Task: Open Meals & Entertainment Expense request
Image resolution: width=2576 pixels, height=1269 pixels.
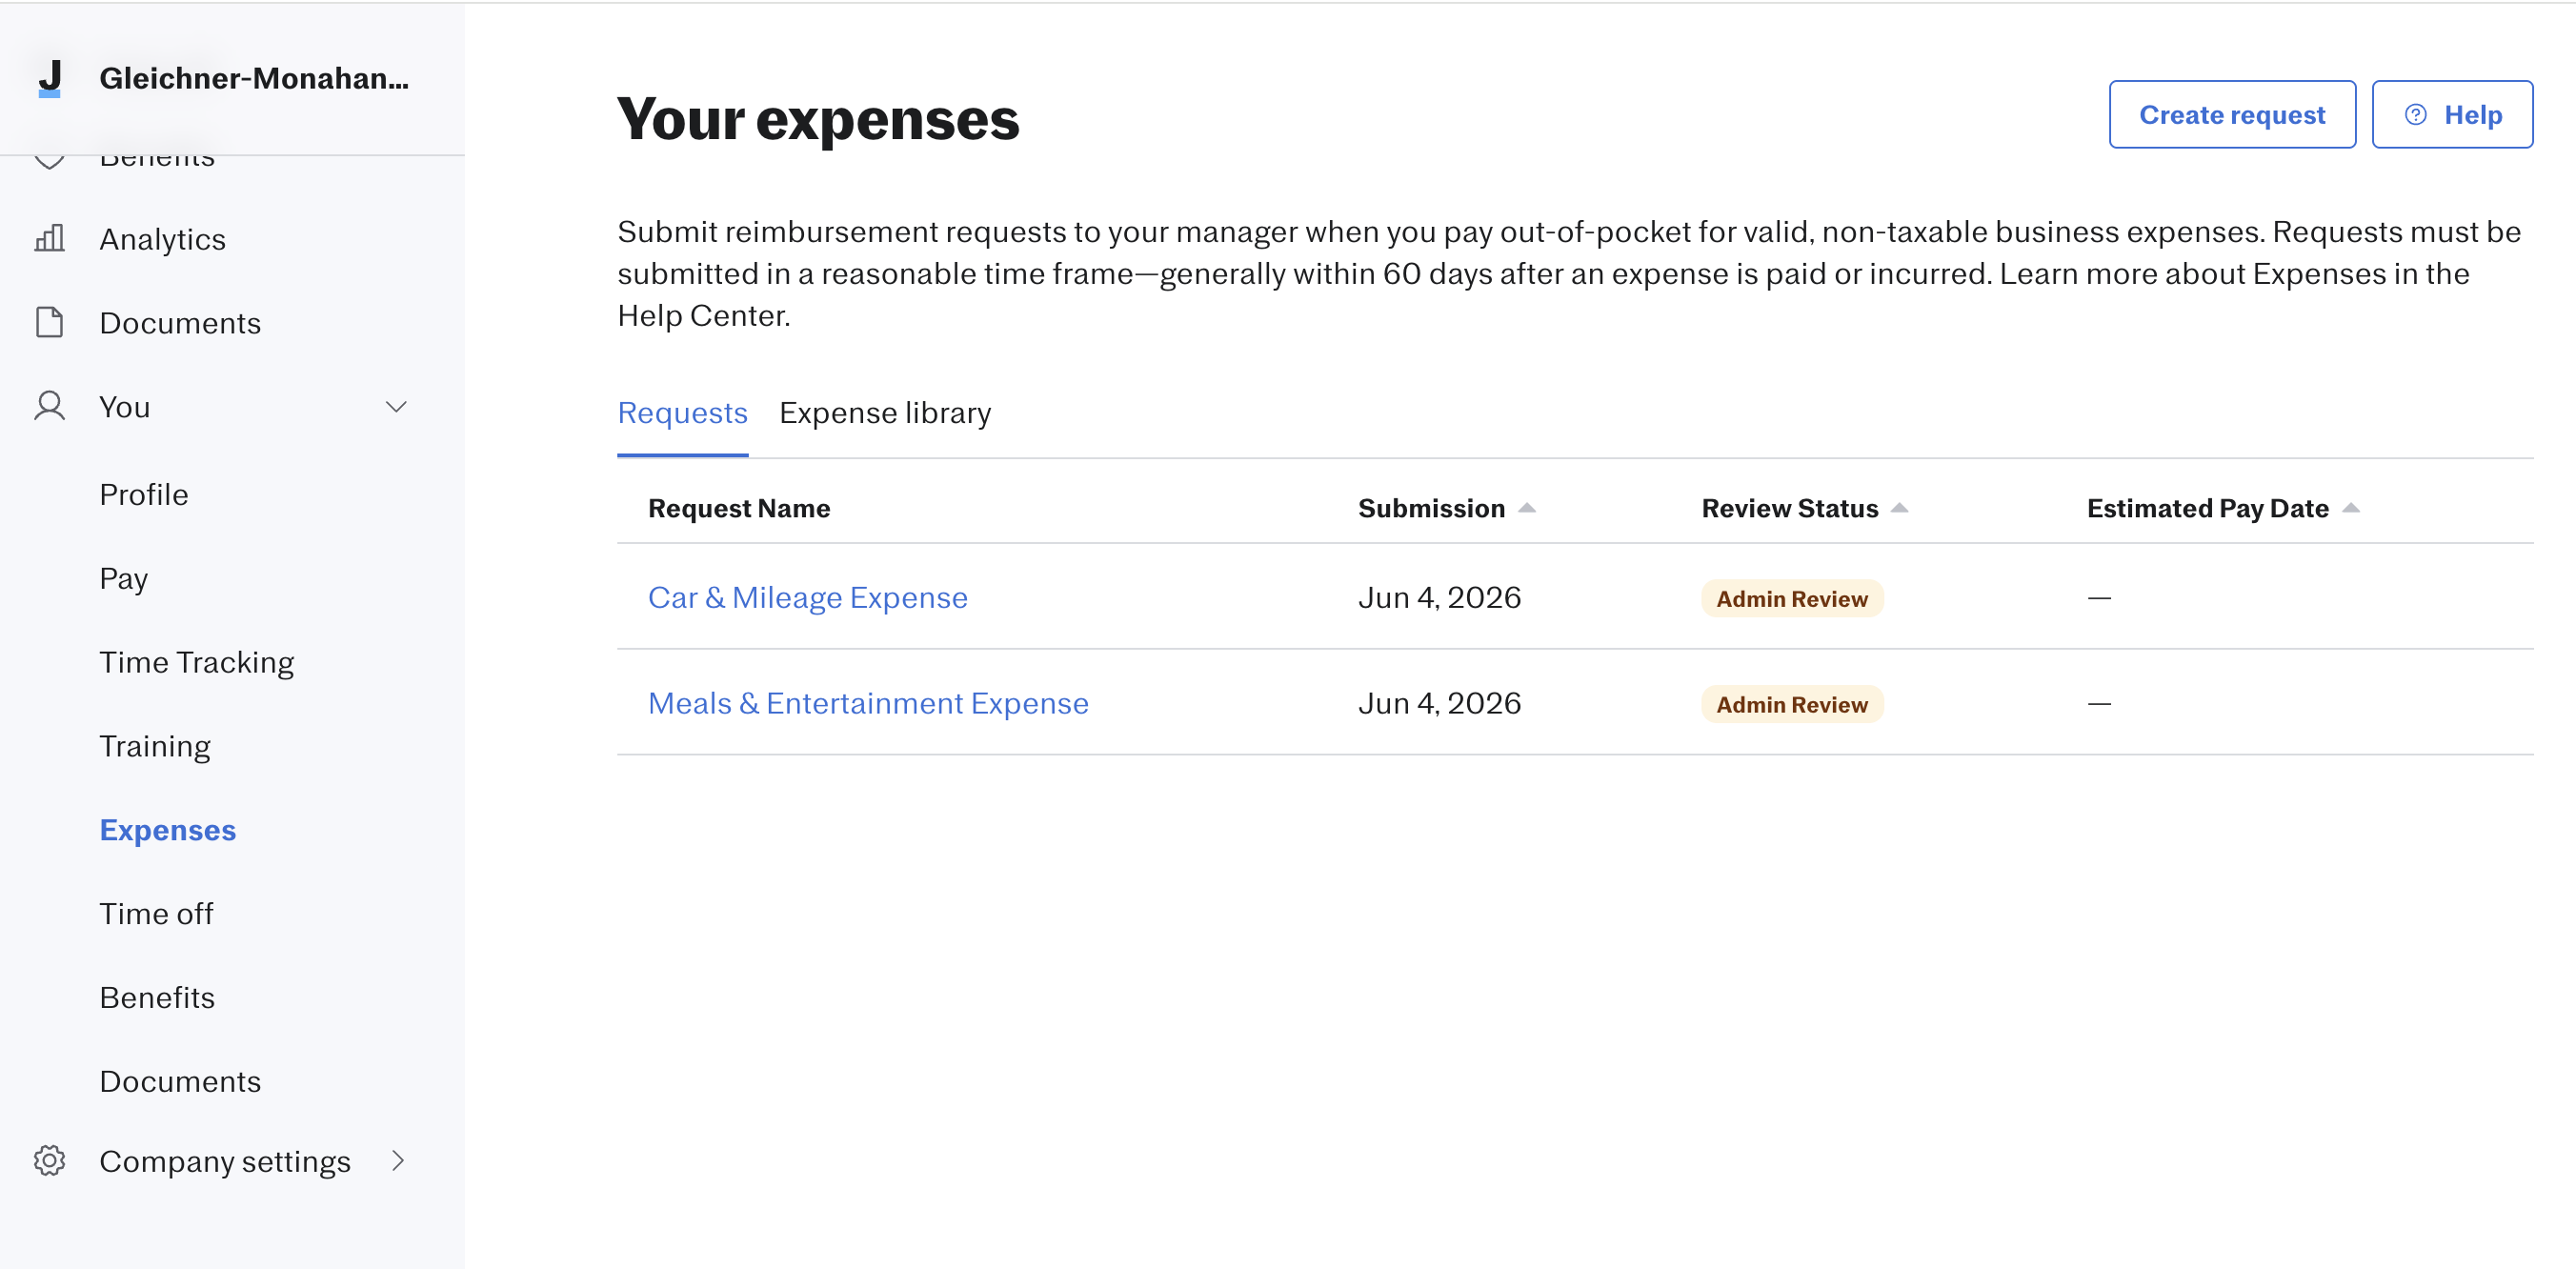Action: 868,703
